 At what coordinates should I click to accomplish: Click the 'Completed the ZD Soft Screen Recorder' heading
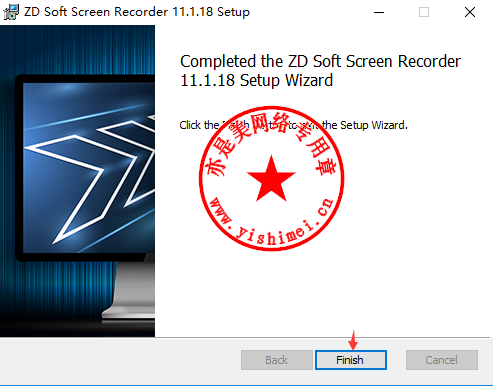coord(320,71)
